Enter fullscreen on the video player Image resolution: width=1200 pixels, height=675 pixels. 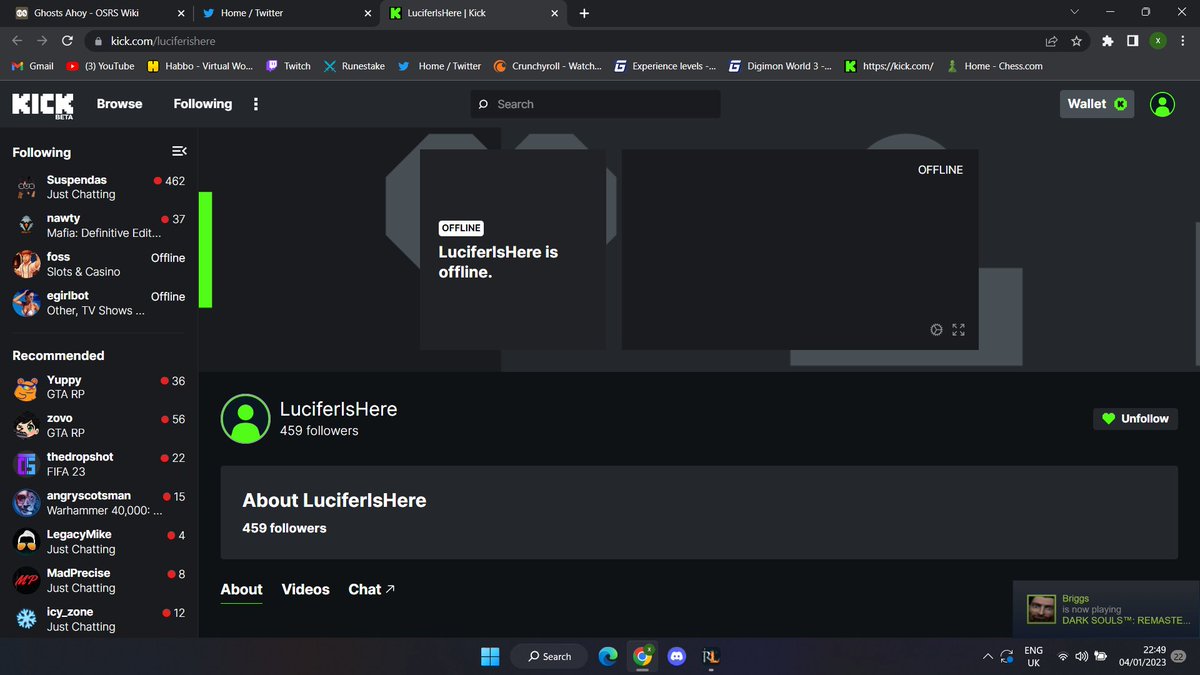click(x=958, y=329)
